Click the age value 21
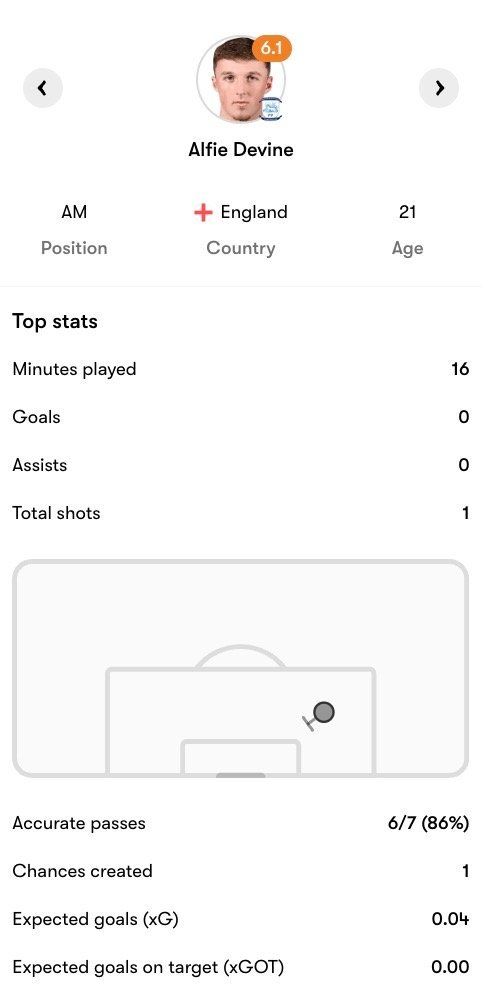This screenshot has width=482, height=998. pyautogui.click(x=408, y=212)
